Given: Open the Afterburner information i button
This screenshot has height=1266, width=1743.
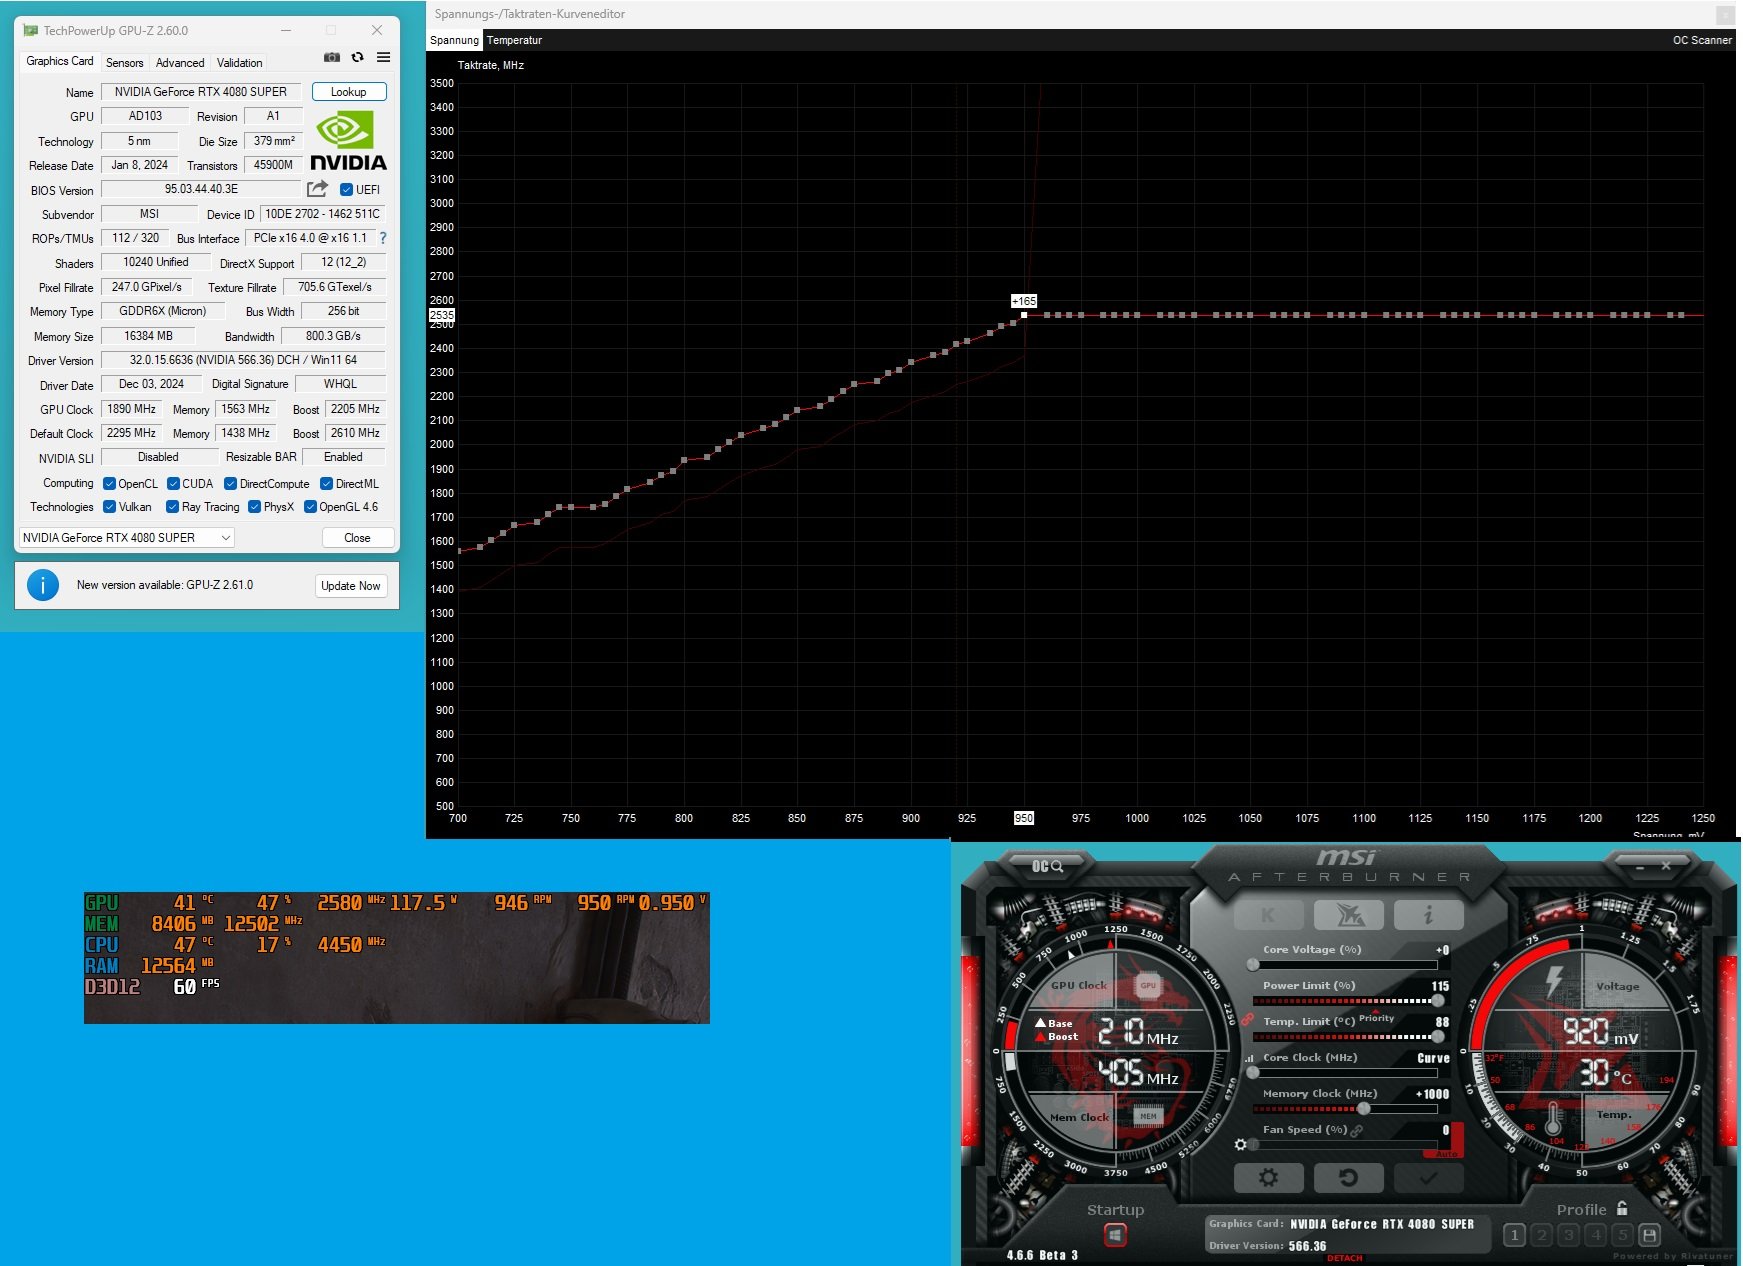Looking at the screenshot, I should point(1428,914).
